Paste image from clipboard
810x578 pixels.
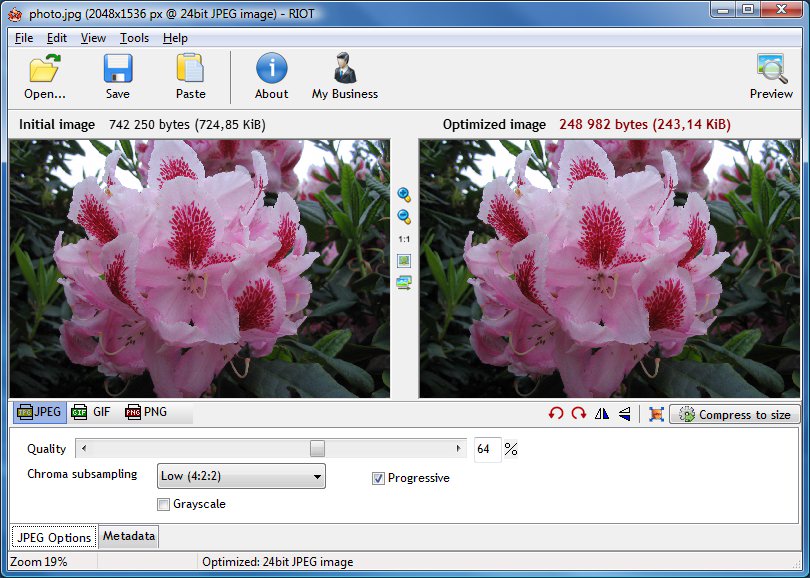pyautogui.click(x=190, y=76)
